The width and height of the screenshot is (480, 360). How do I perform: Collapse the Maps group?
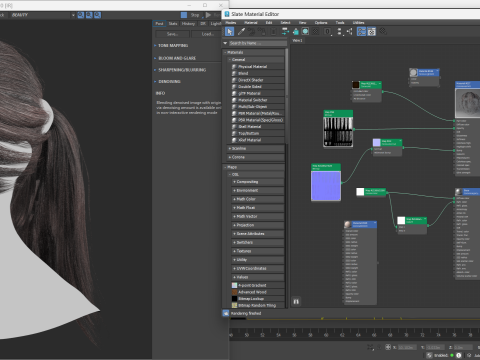(254, 167)
